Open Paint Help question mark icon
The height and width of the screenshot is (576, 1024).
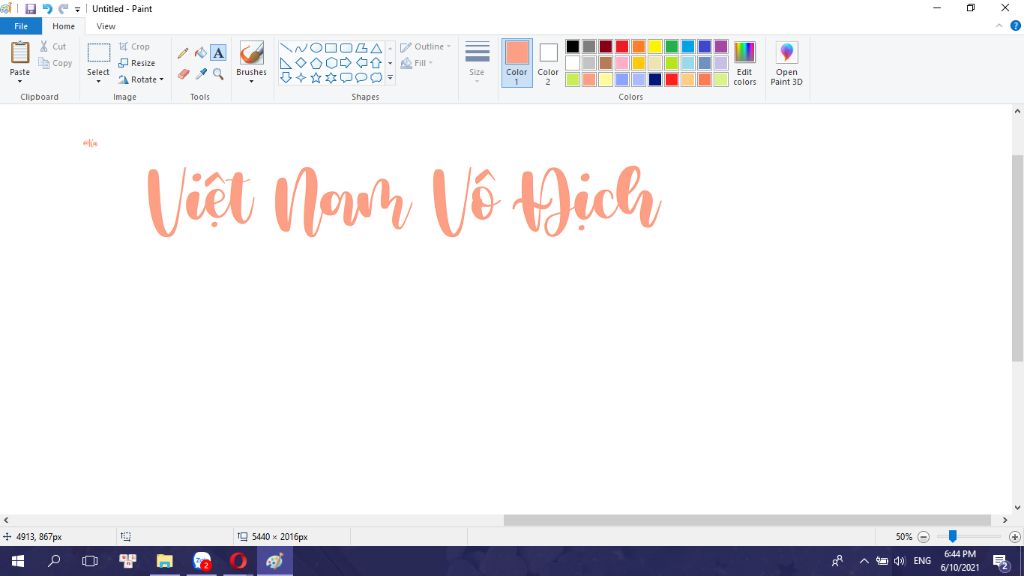1016,26
